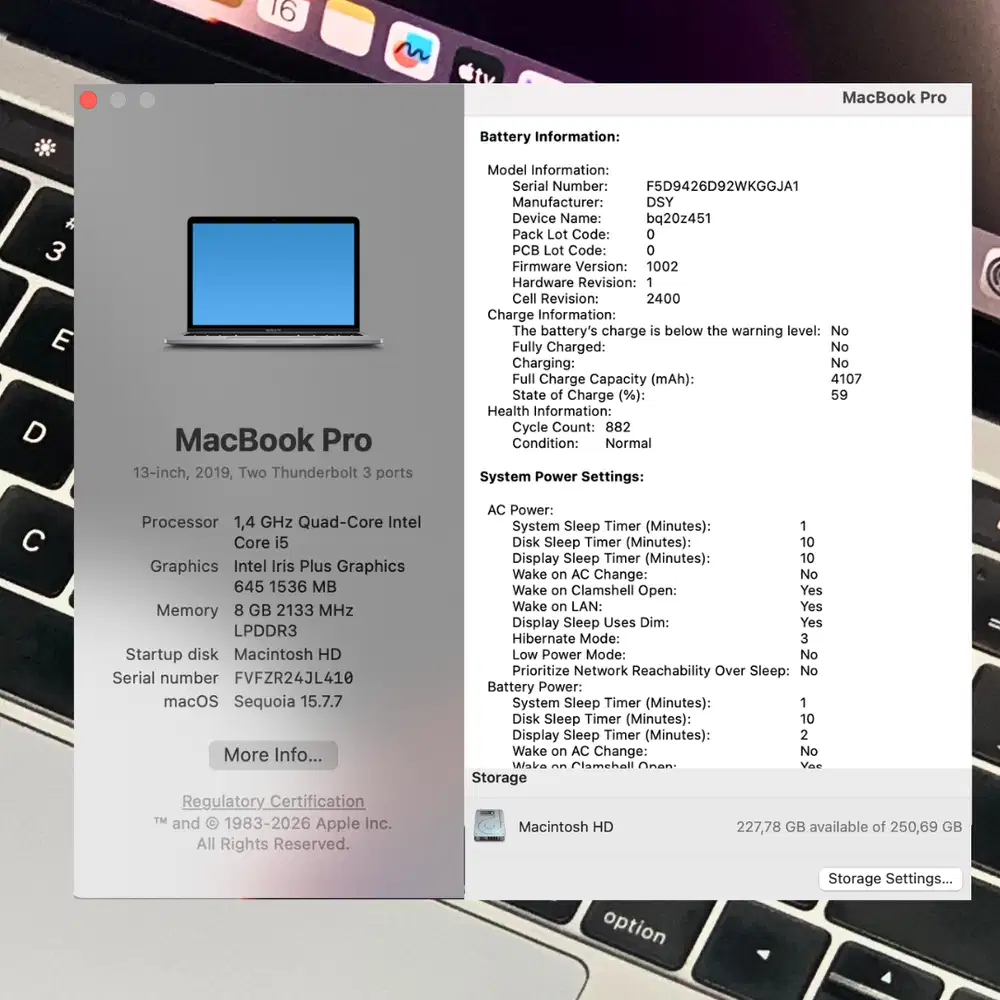
Task: Open the Regulatory Certification link
Action: [273, 801]
